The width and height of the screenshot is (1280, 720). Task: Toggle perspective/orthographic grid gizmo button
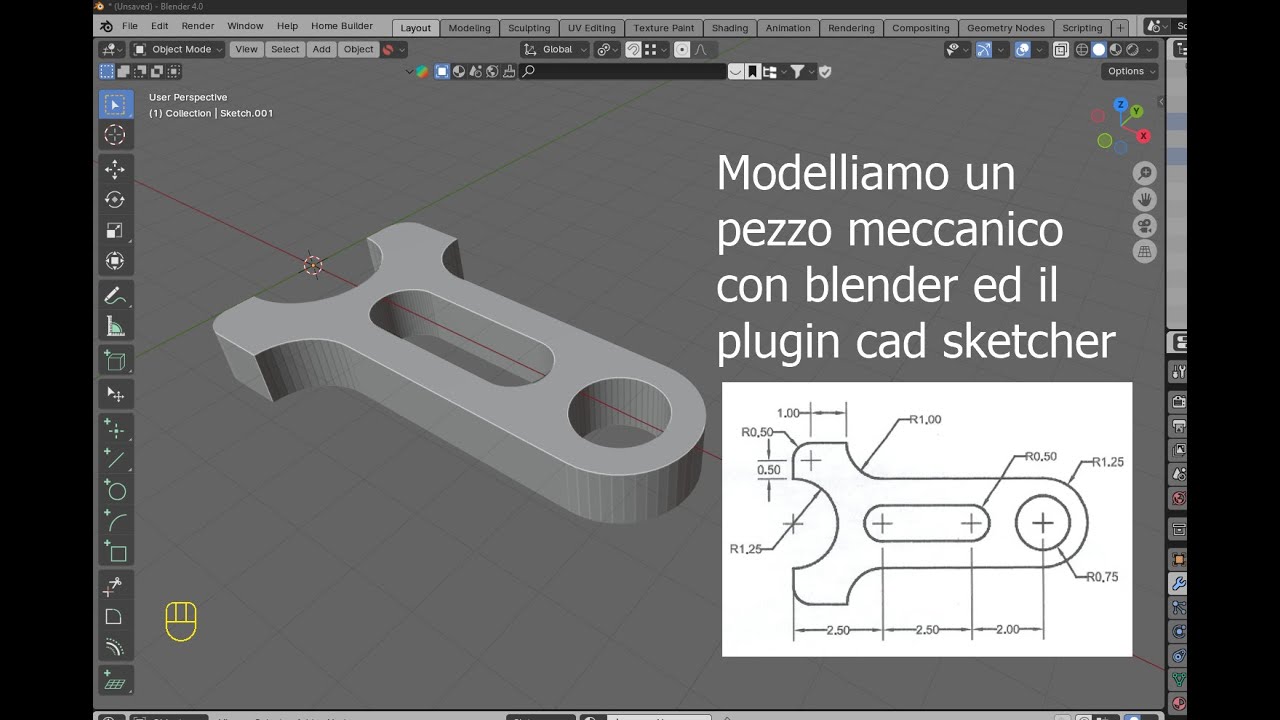tap(1144, 251)
